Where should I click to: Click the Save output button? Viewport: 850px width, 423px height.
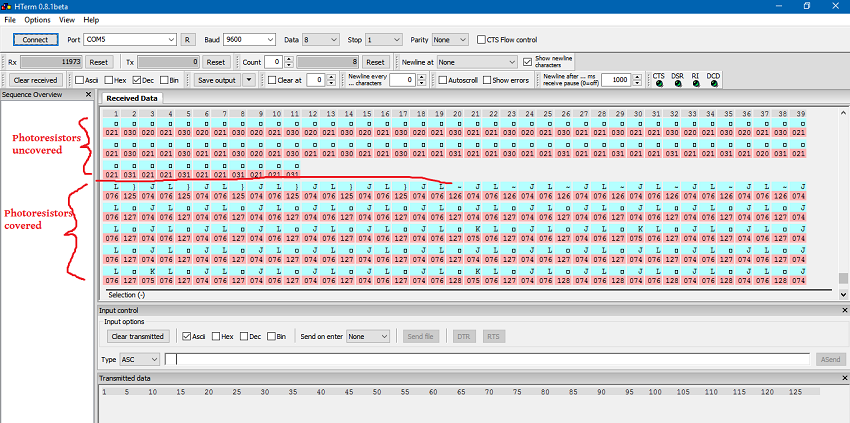coord(217,80)
